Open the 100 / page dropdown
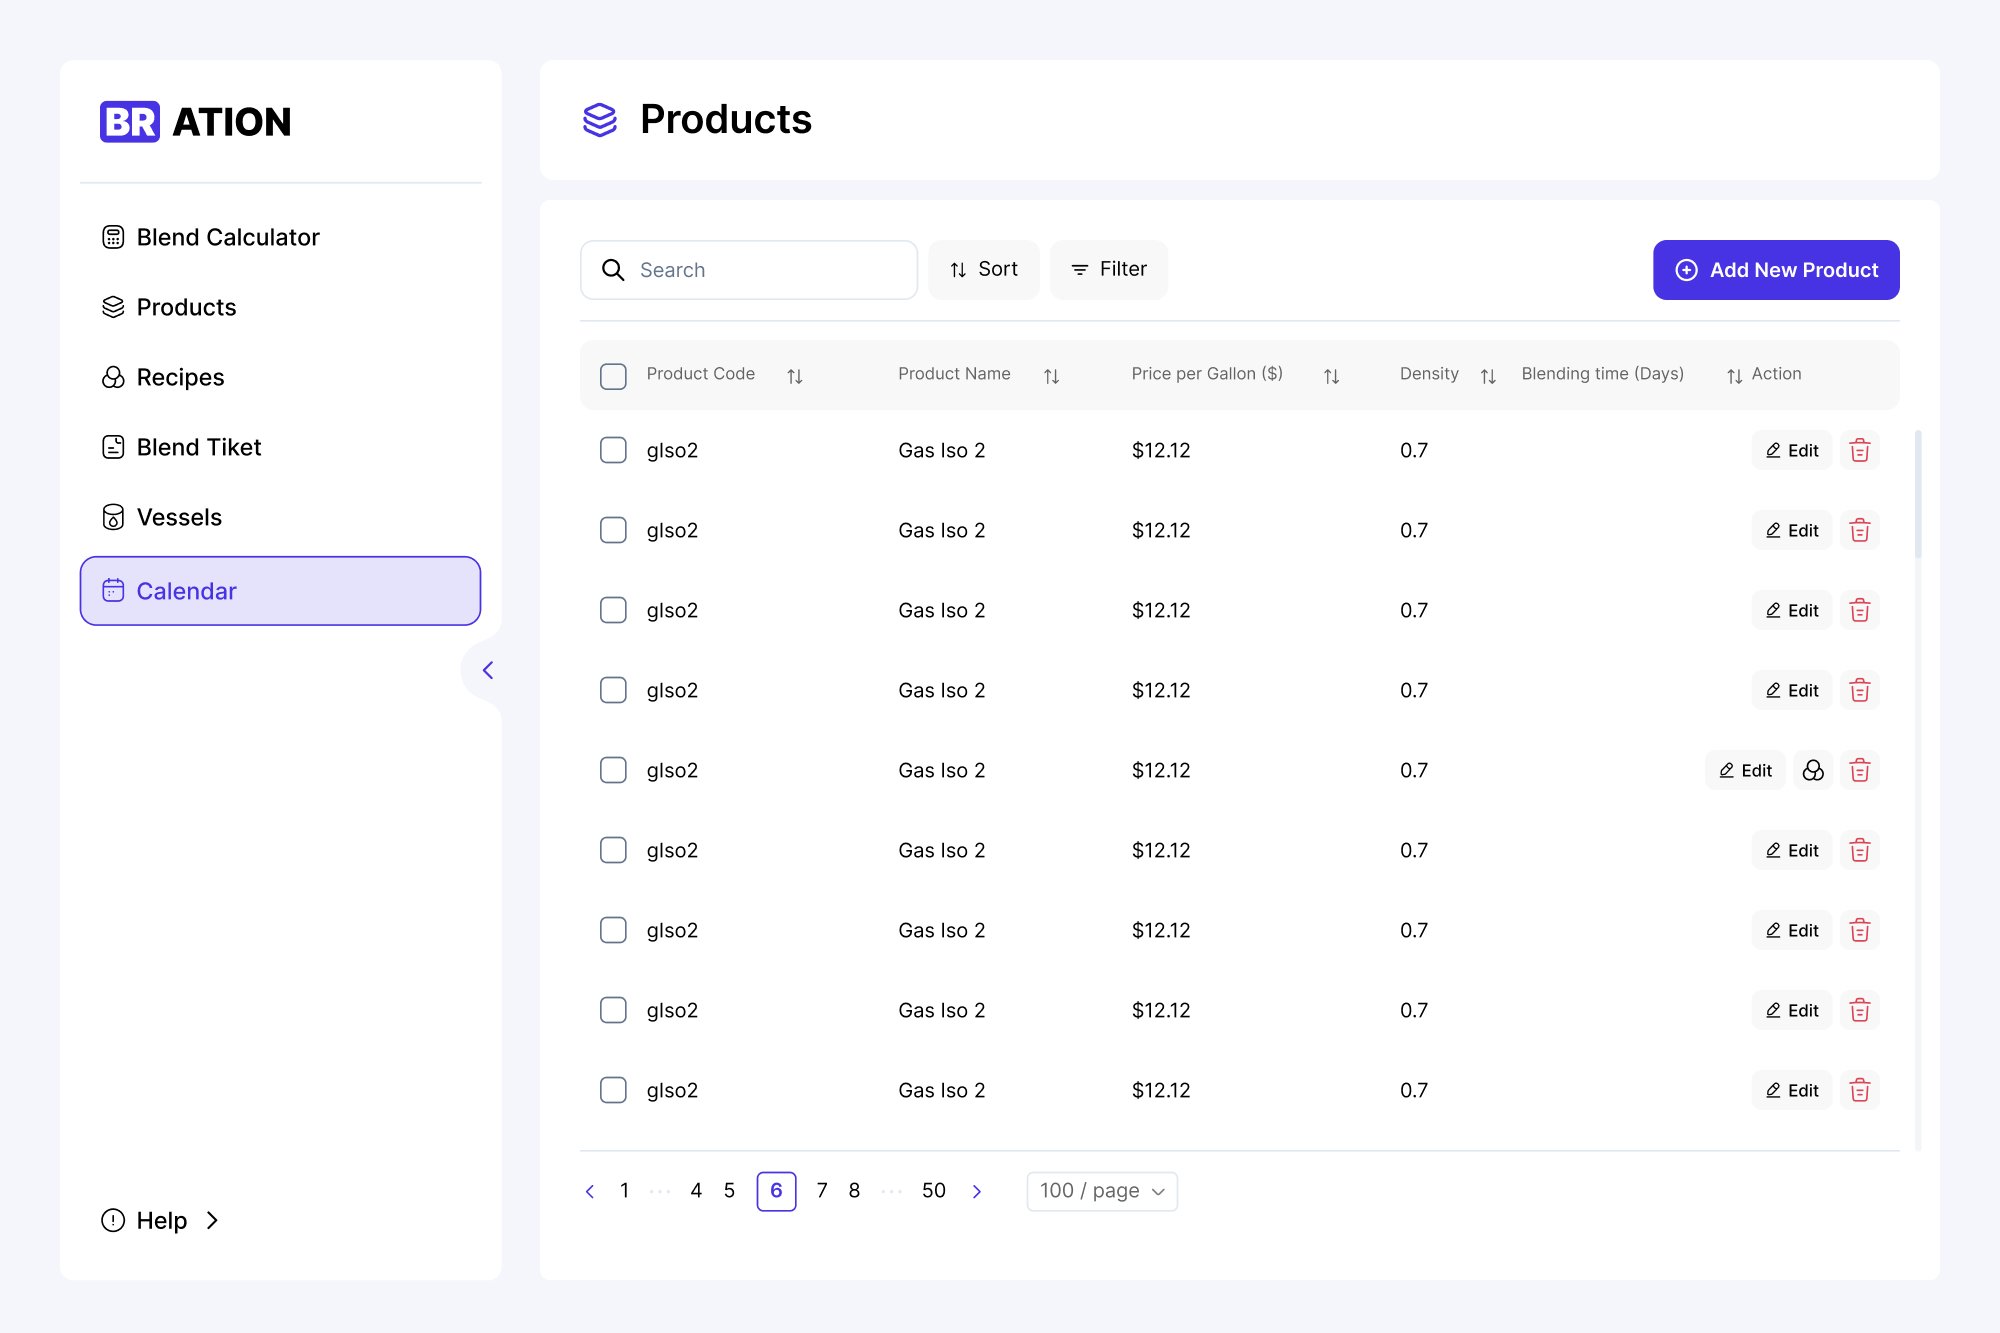Viewport: 2000px width, 1333px height. (x=1102, y=1191)
